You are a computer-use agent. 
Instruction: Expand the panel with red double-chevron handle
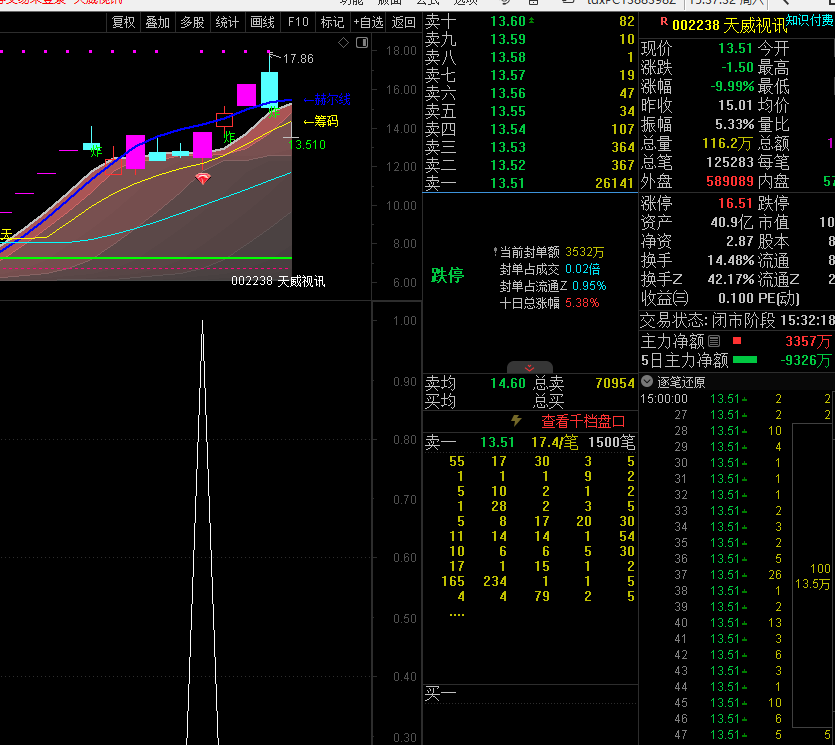pyautogui.click(x=530, y=368)
